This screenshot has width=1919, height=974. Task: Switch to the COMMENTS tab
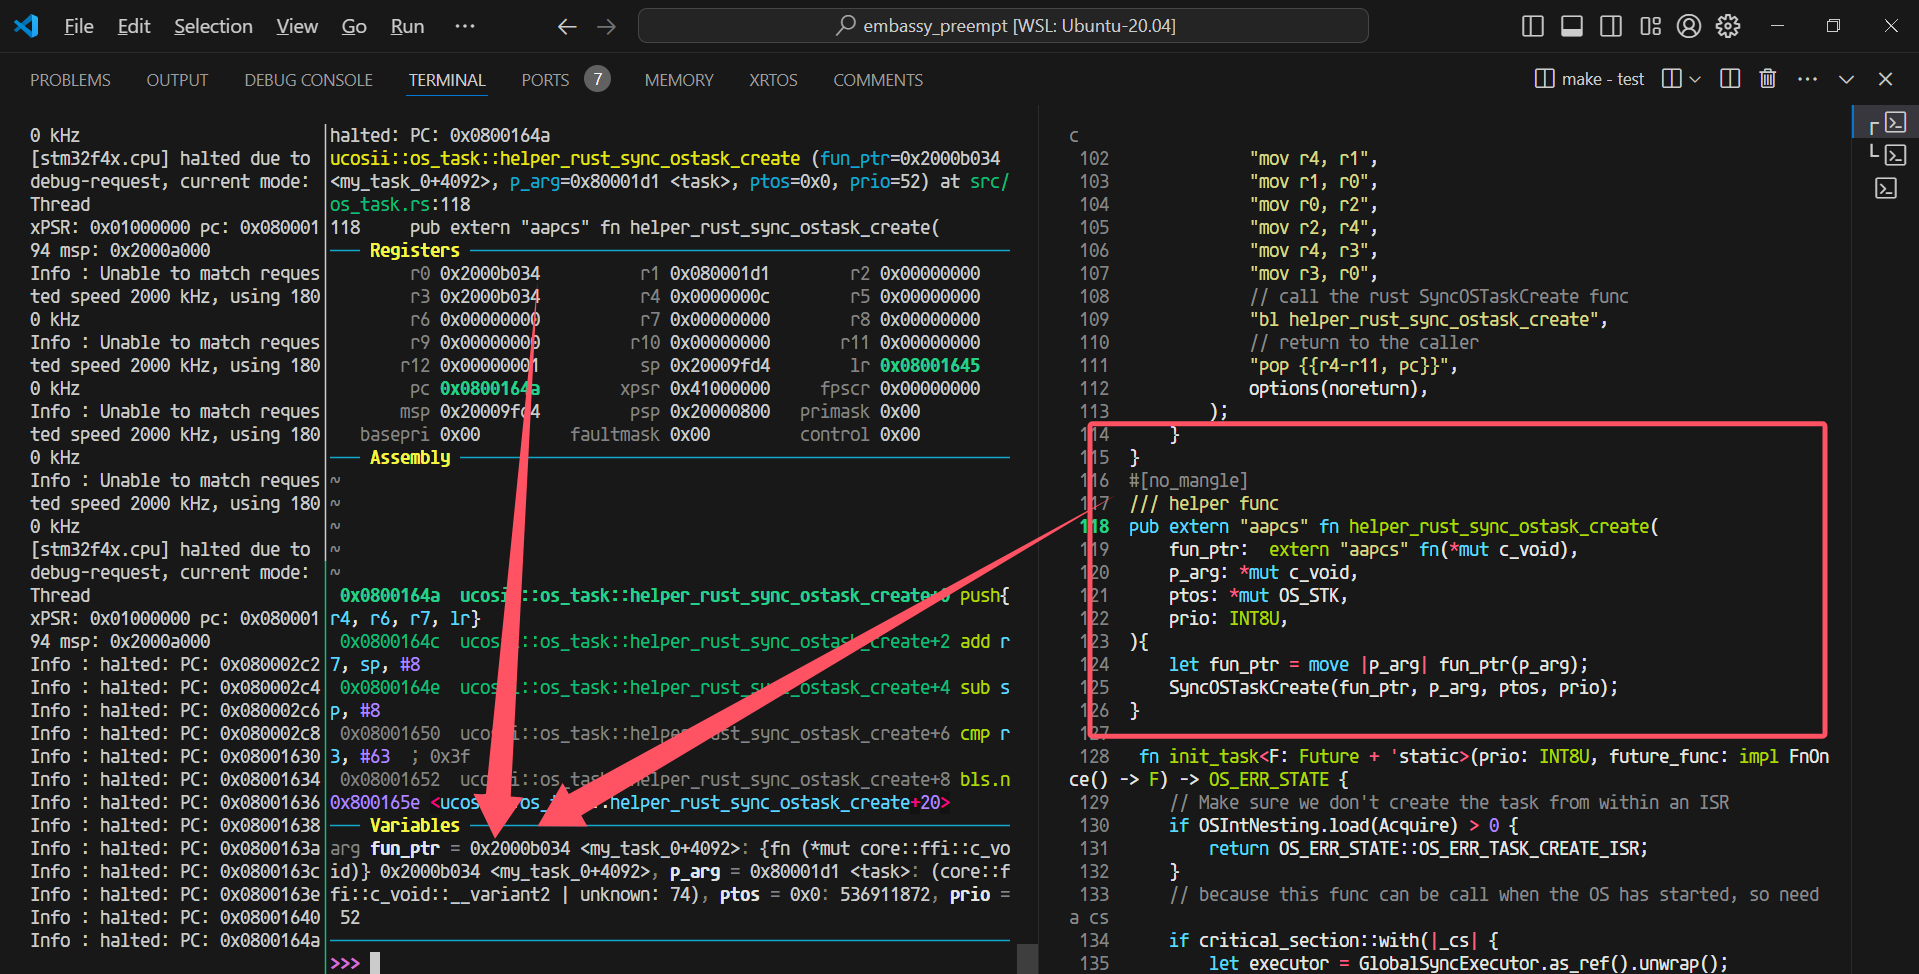878,80
